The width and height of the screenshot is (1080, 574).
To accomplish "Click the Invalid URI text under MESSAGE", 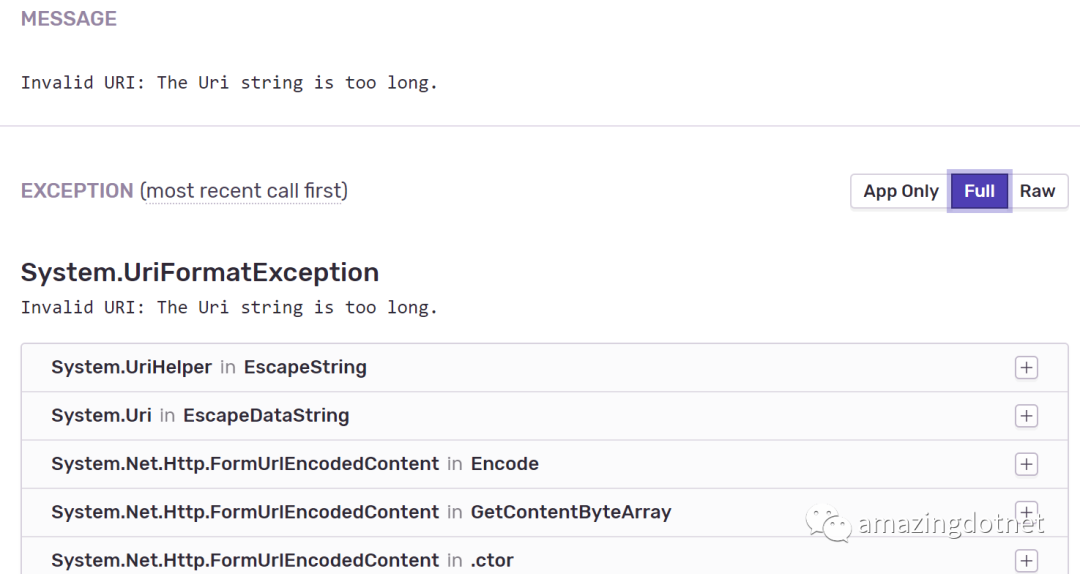I will tap(229, 83).
